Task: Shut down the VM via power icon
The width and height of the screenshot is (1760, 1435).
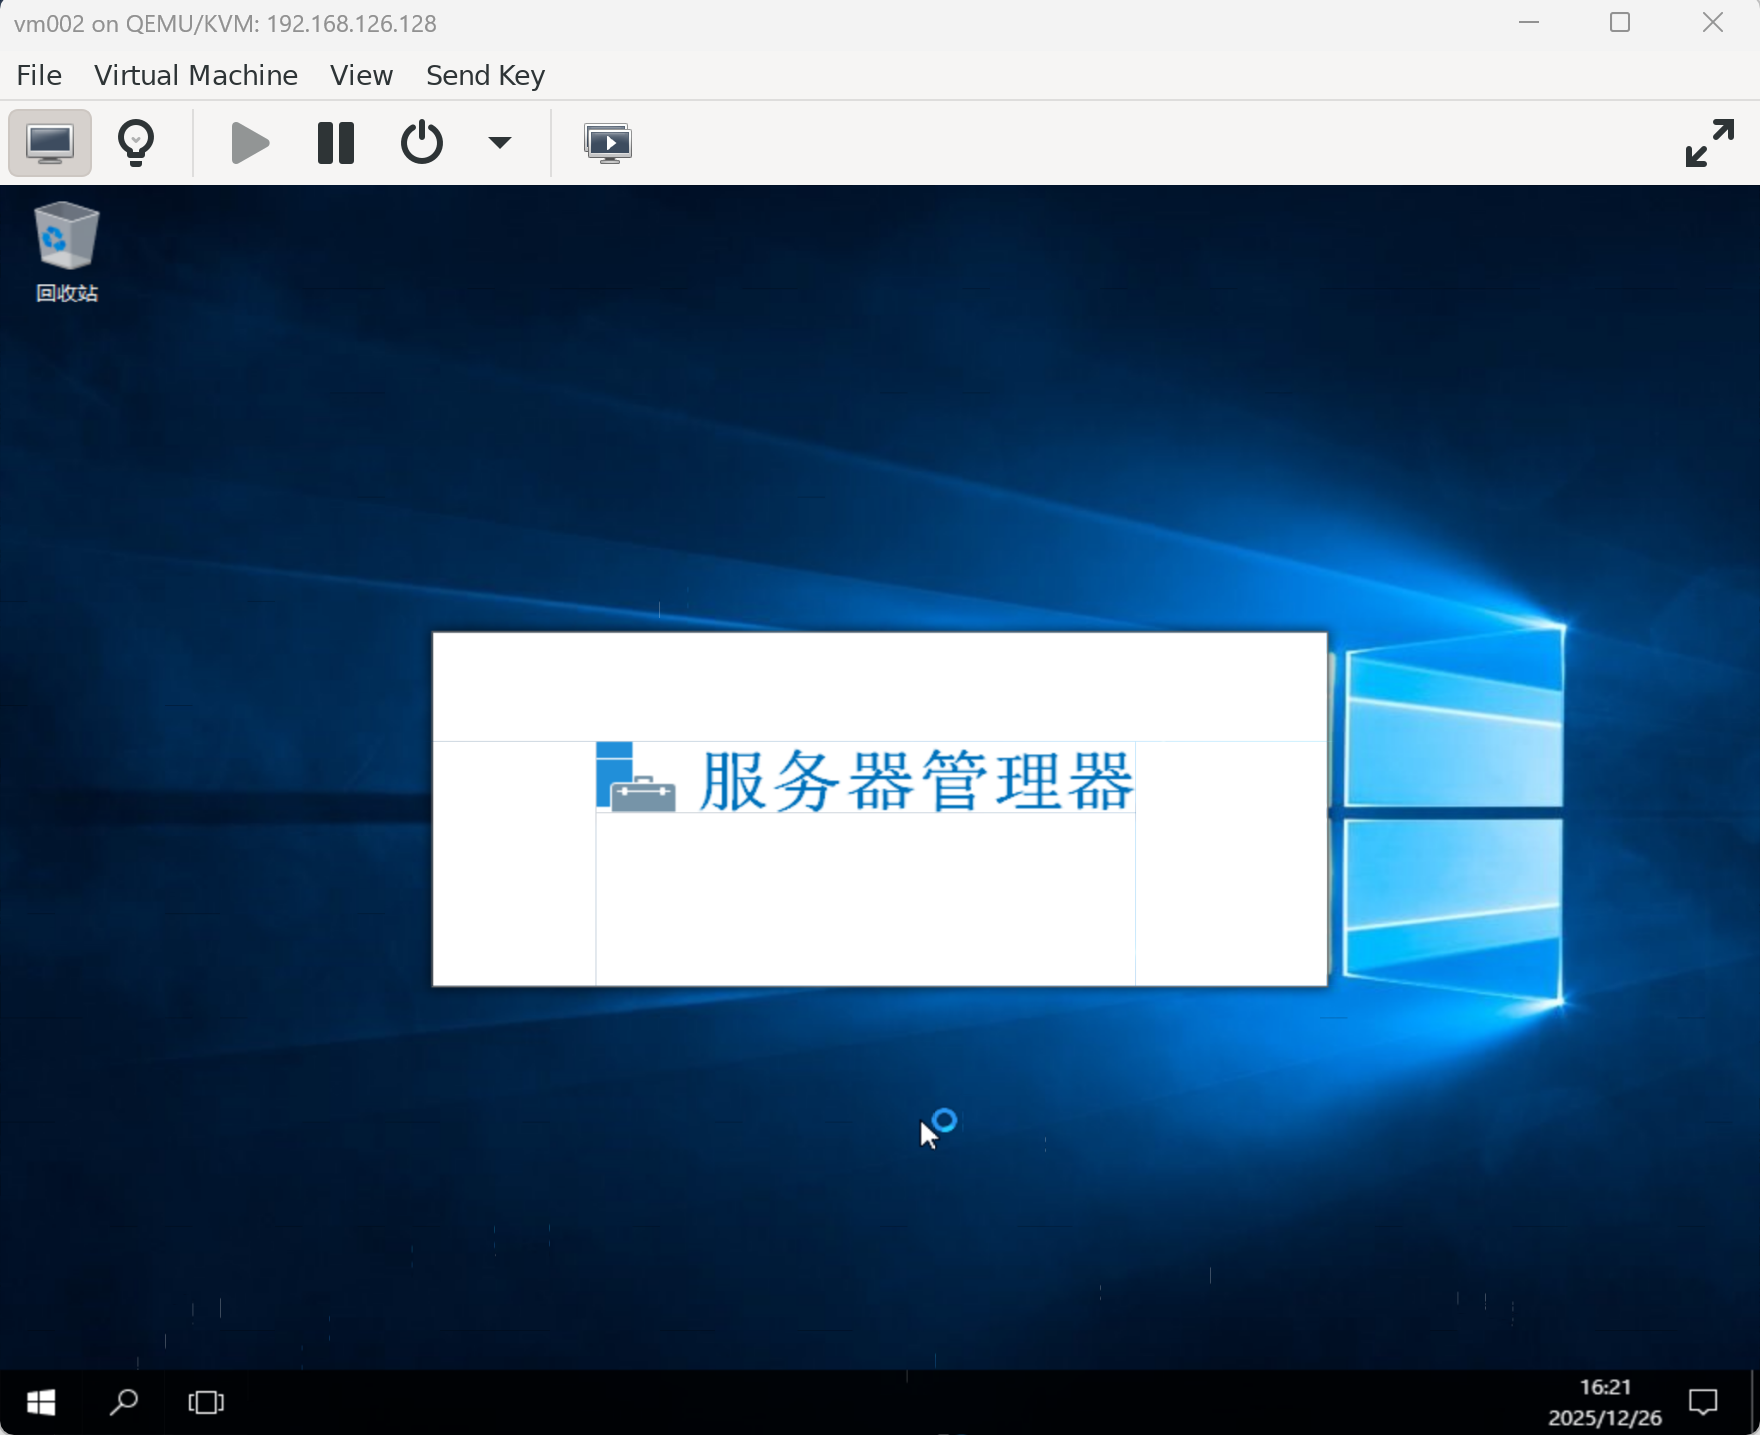Action: point(421,142)
